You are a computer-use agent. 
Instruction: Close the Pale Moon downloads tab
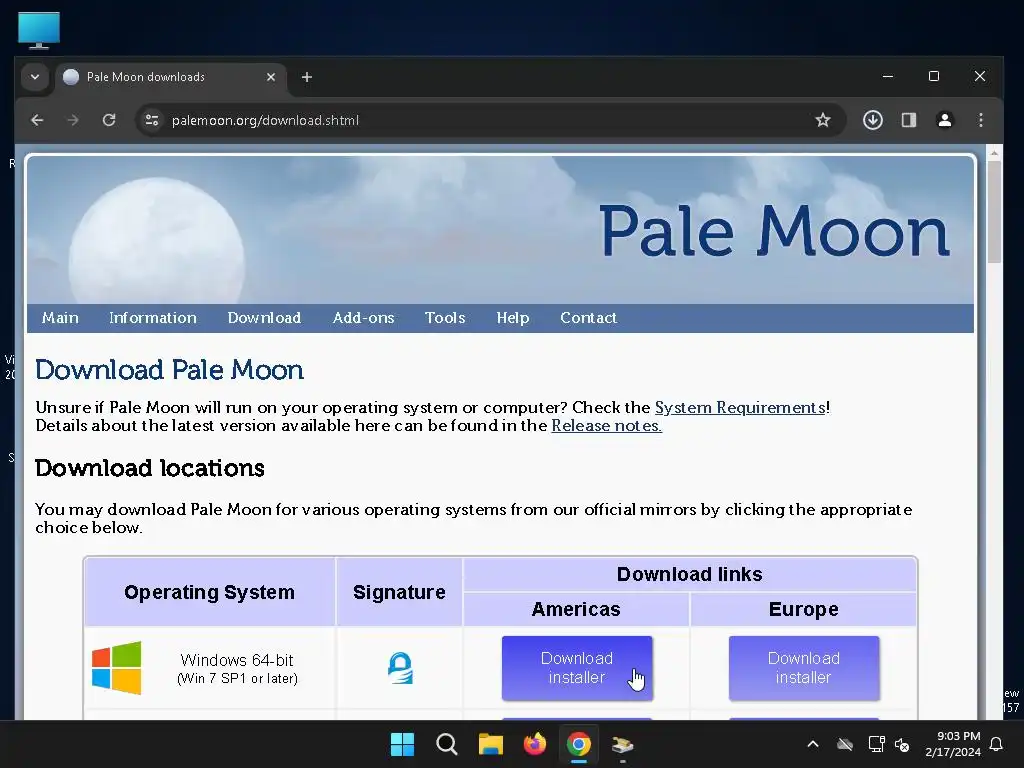point(271,77)
